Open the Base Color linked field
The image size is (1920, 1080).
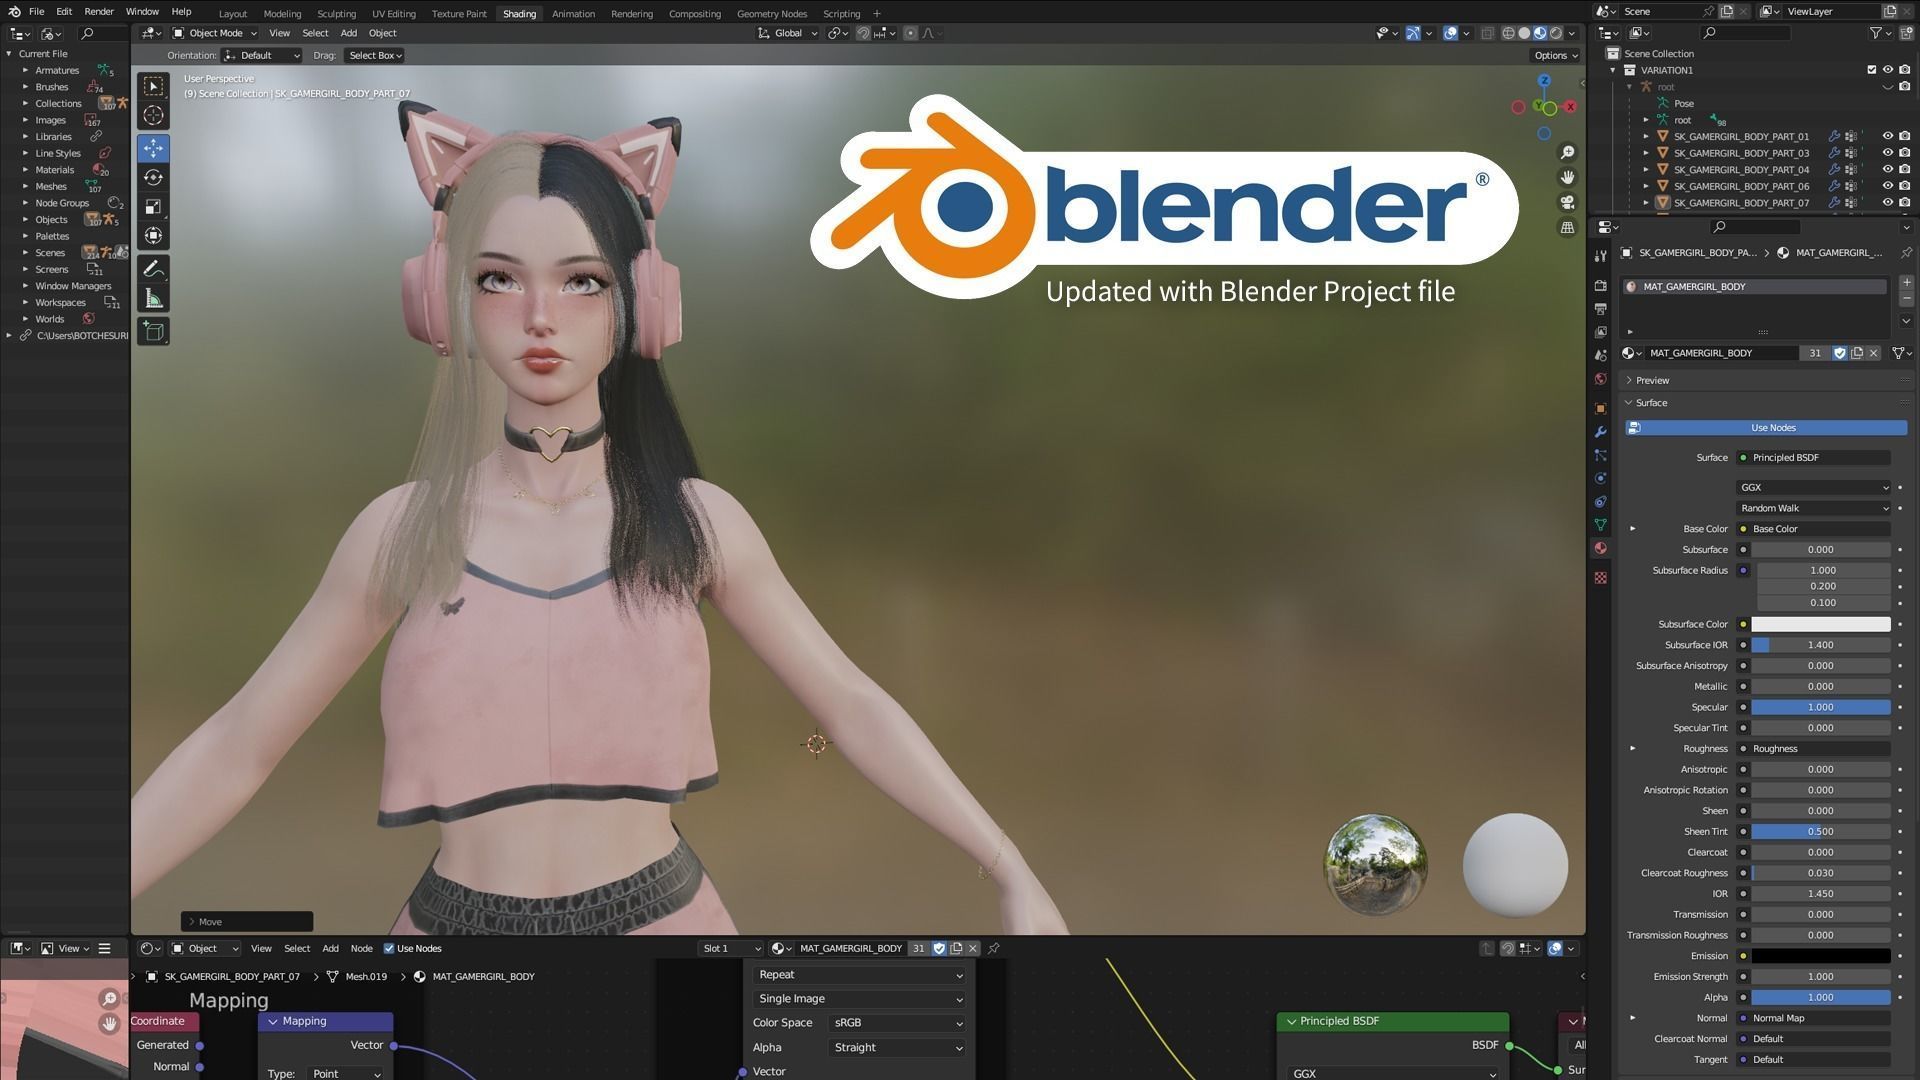1814,529
